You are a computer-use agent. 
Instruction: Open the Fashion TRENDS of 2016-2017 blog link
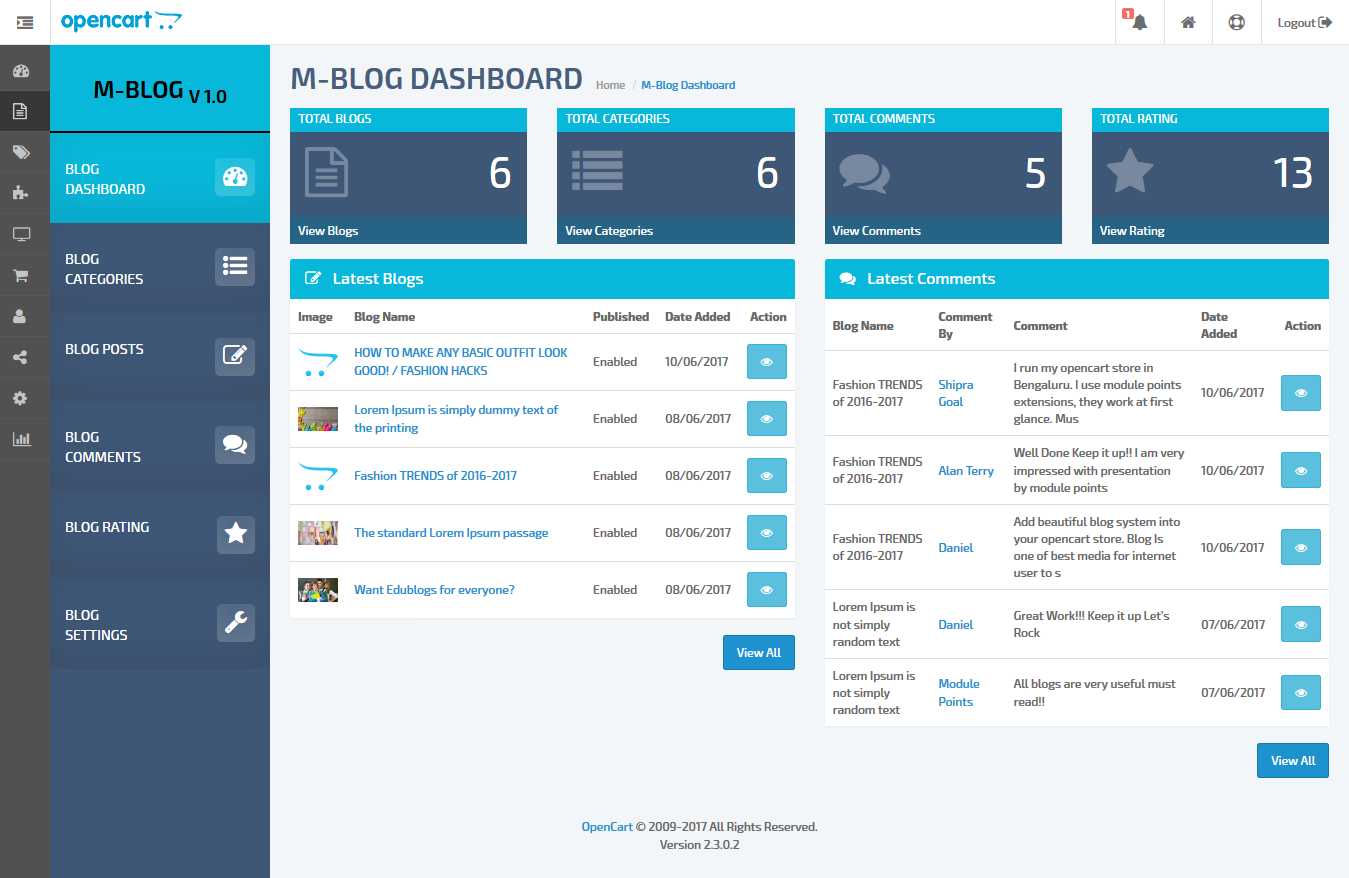coord(435,476)
